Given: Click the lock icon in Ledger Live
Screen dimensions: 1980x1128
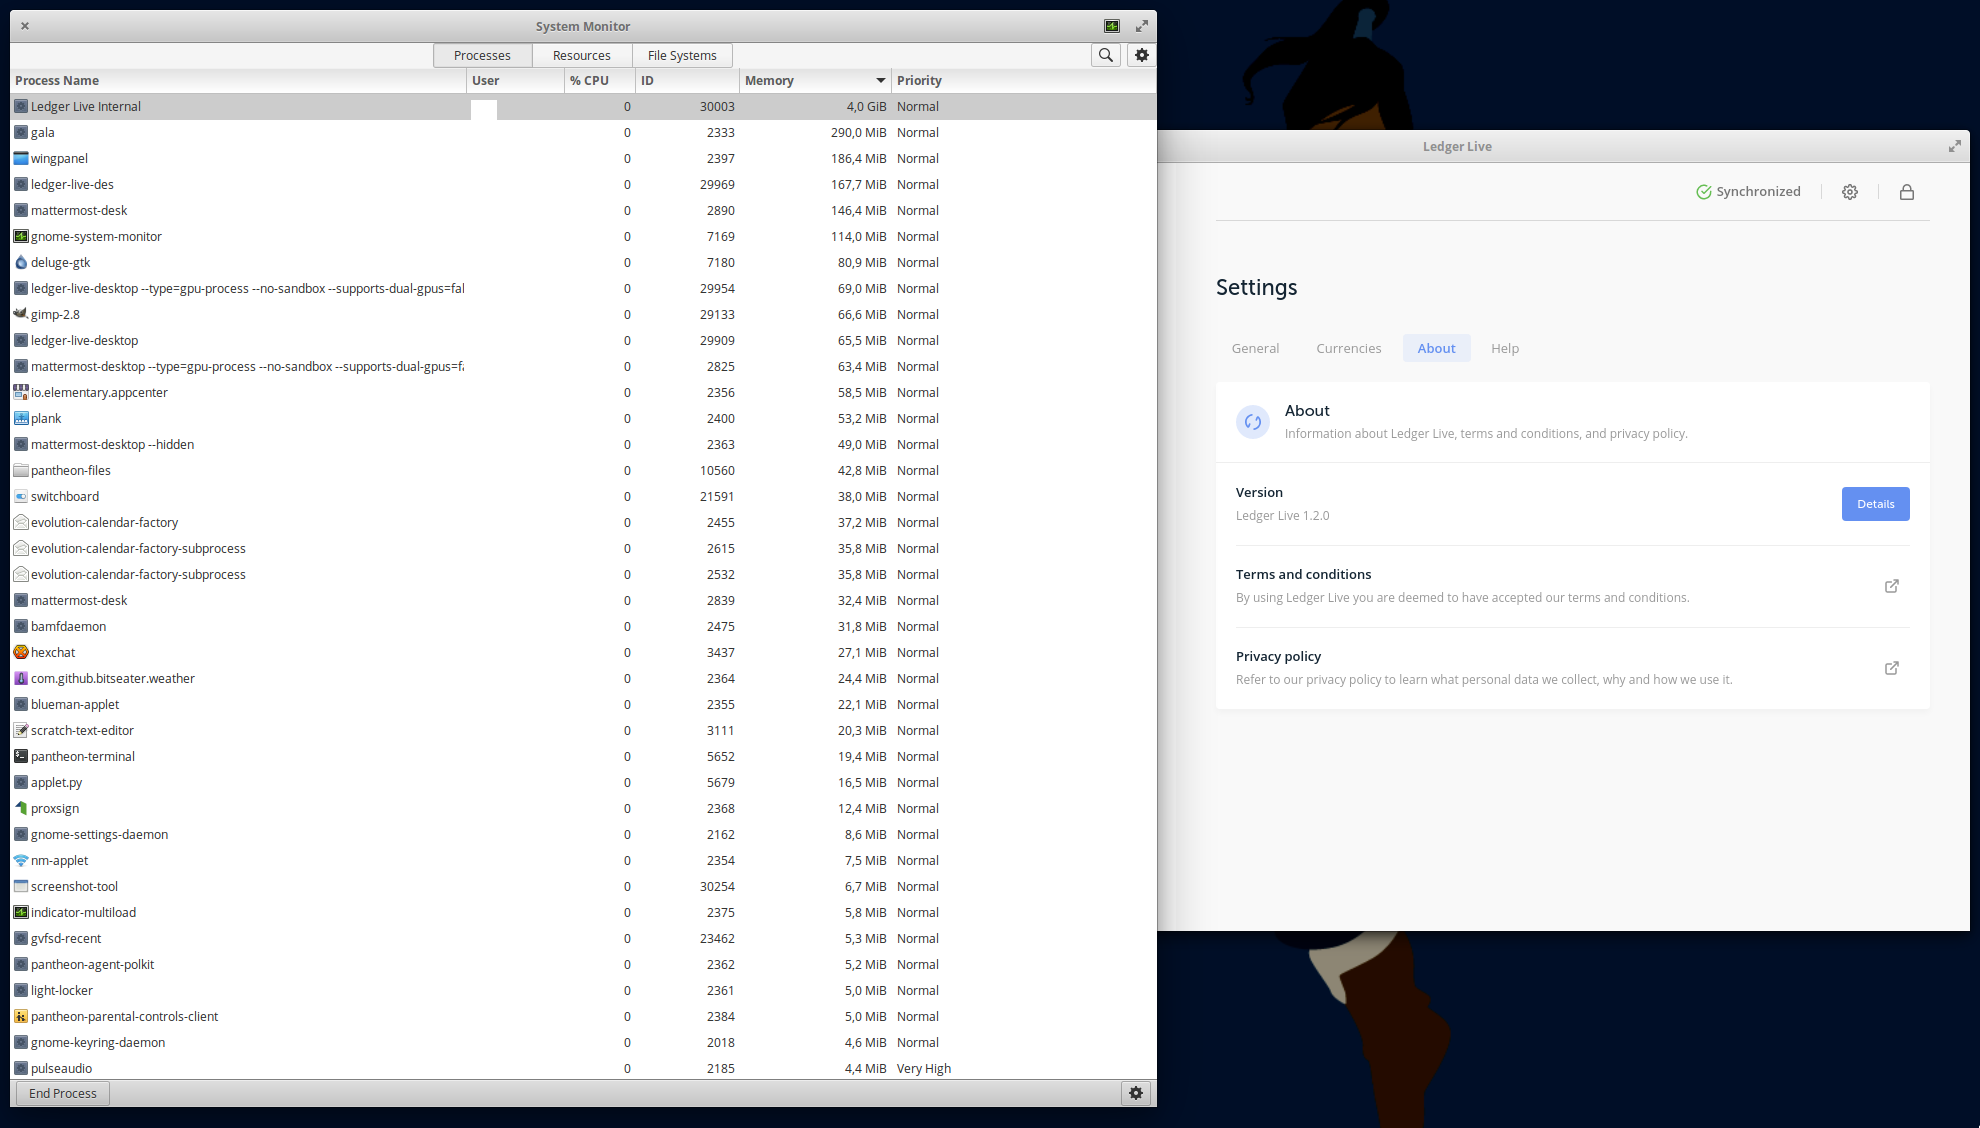Looking at the screenshot, I should 1907,192.
